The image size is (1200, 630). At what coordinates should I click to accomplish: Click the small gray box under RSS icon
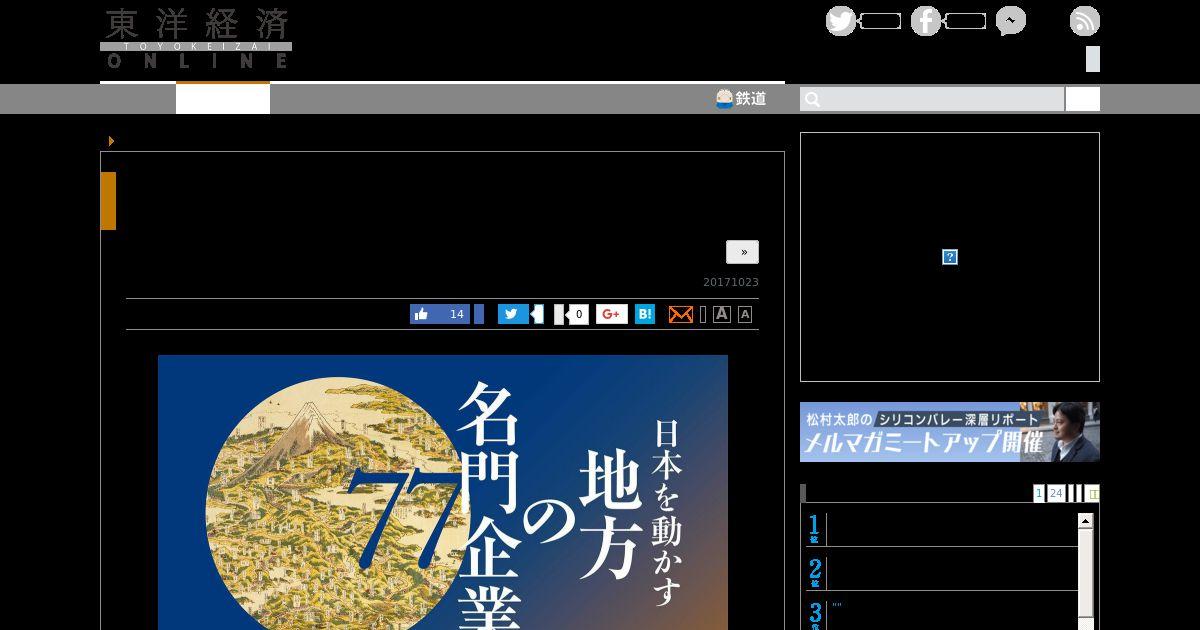click(x=1093, y=59)
